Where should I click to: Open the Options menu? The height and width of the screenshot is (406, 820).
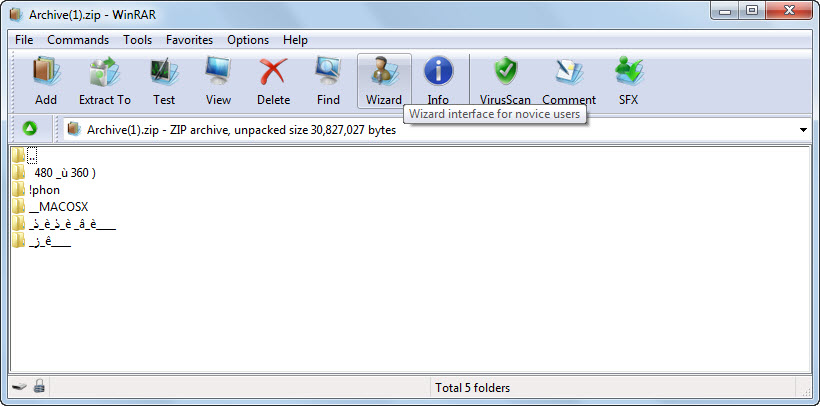[x=248, y=40]
